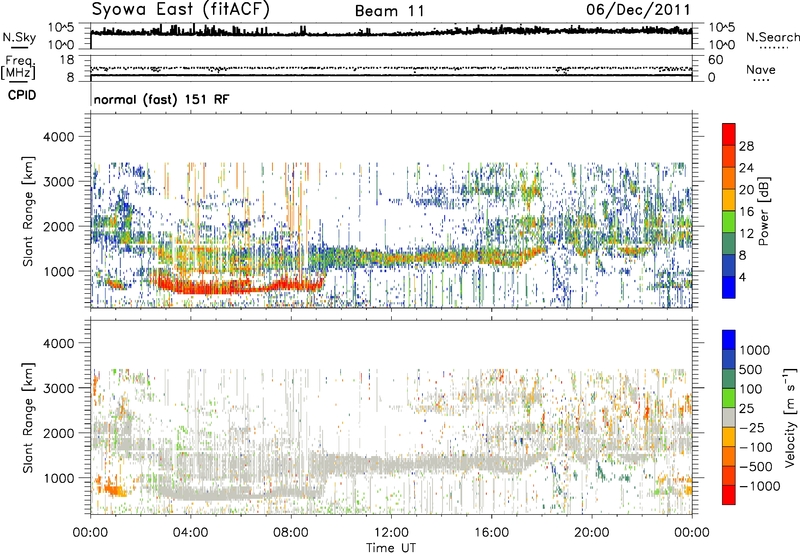Click the '12:00' time axis label
Image resolution: width=800 pixels, height=554 pixels.
(391, 533)
